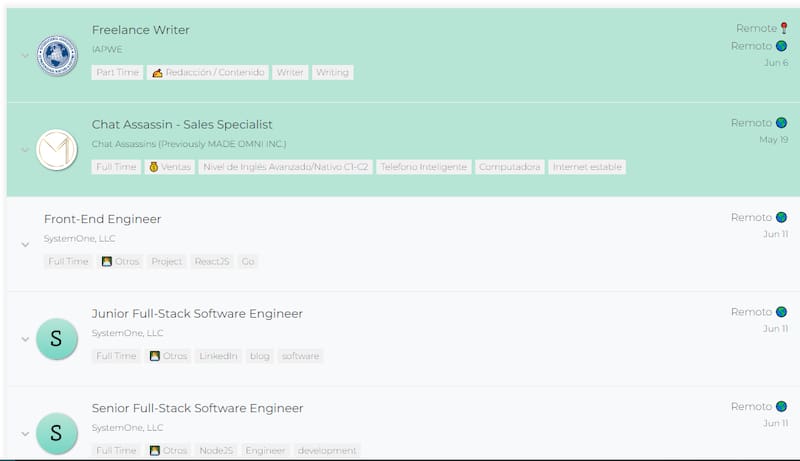The width and height of the screenshot is (800, 461).
Task: Open Senior Full-Stack Software Engineer title
Action: click(197, 408)
